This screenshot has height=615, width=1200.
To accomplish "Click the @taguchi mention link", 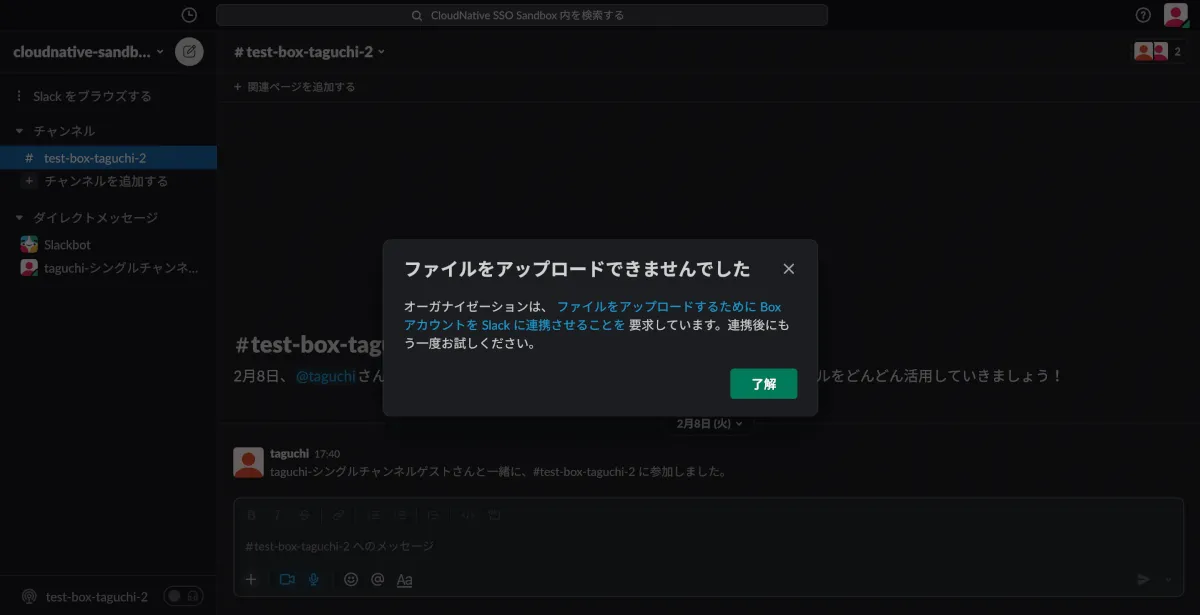I will click(326, 376).
